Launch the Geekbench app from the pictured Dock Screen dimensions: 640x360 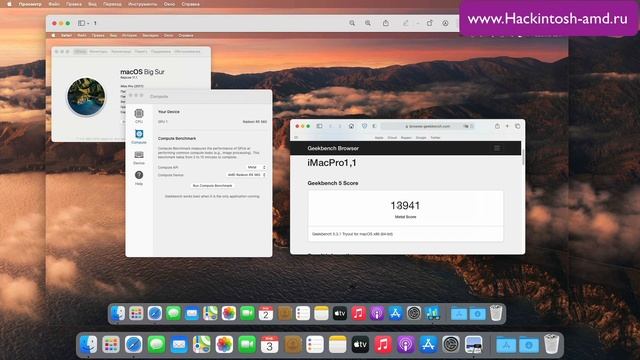pos(432,313)
